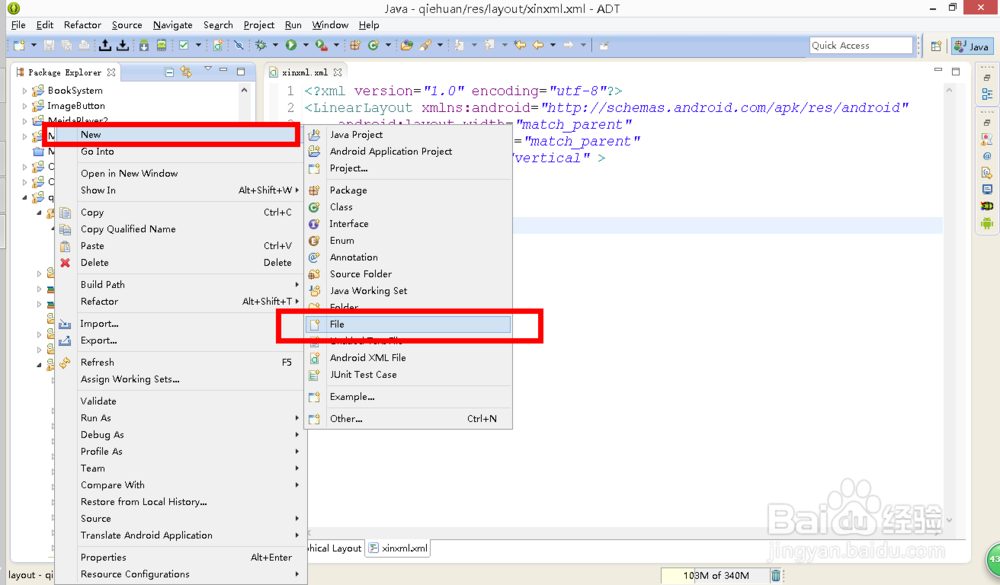
Task: Click the Back navigation arrow in toolbar
Action: (x=538, y=45)
